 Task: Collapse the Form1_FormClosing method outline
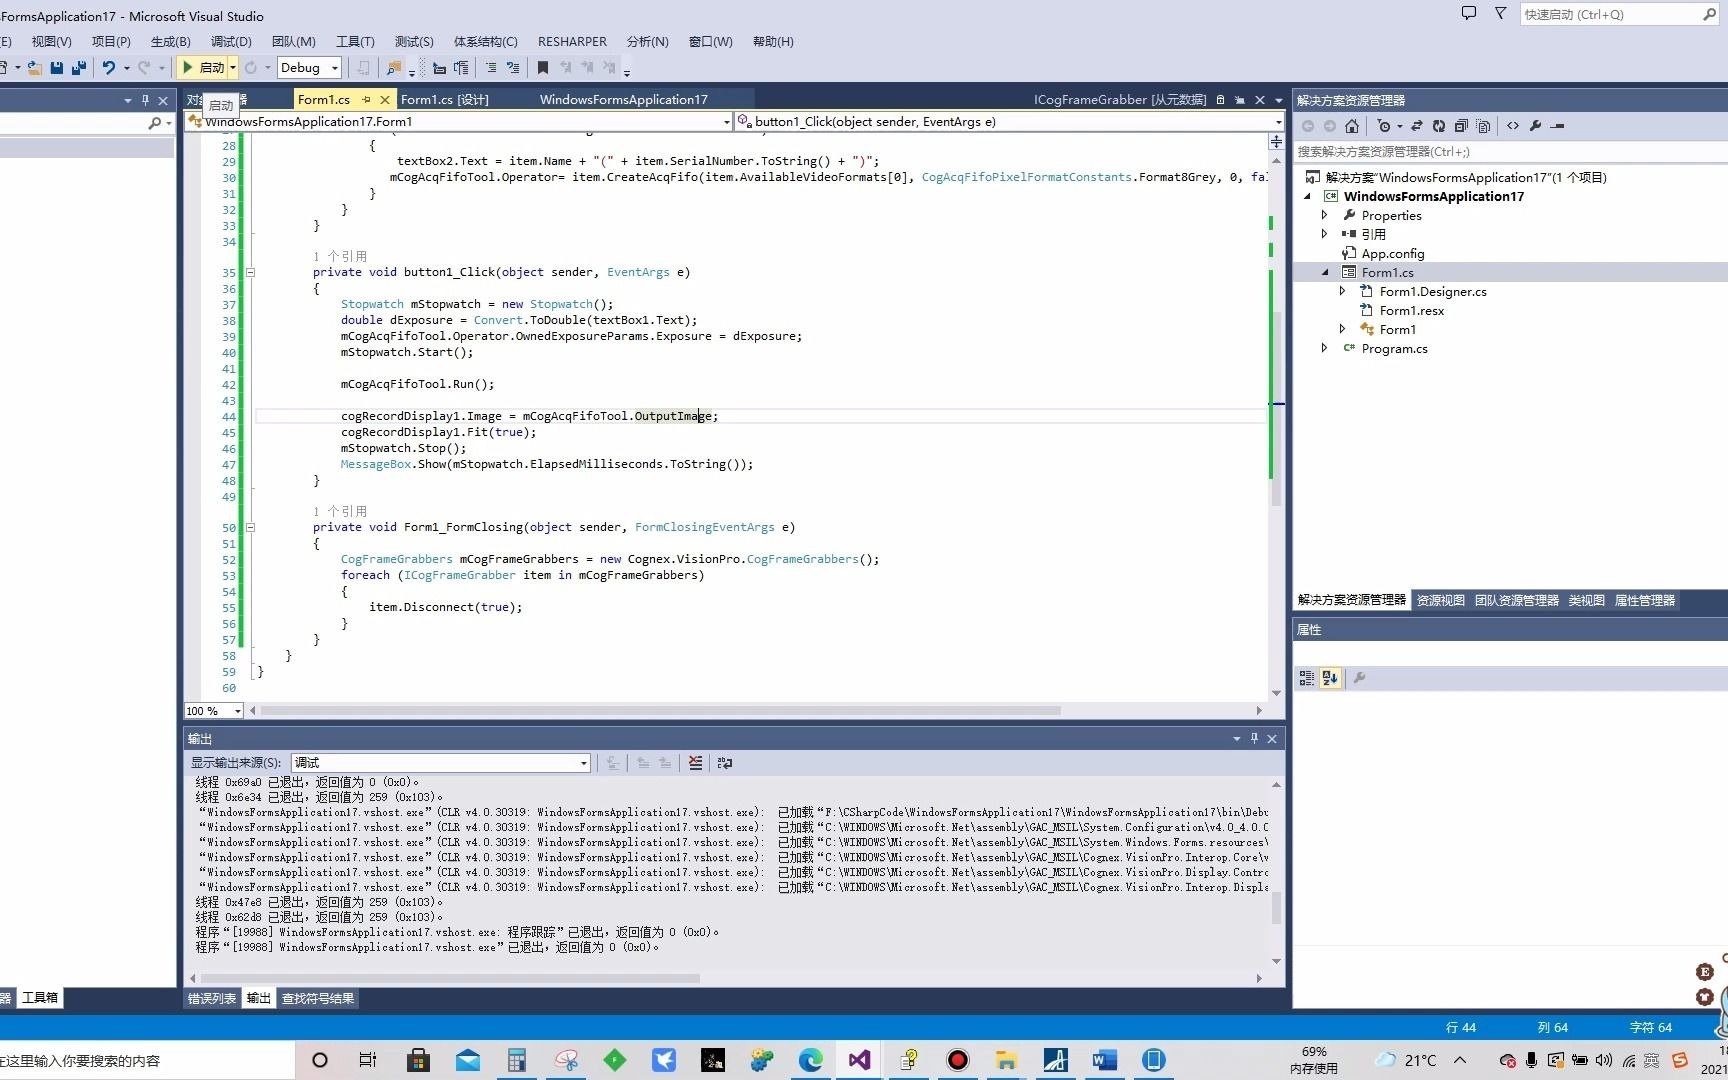click(x=251, y=527)
